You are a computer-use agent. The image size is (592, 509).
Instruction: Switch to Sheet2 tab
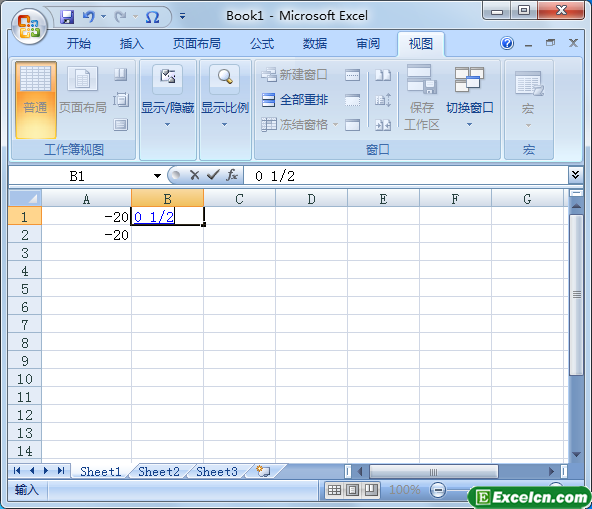pyautogui.click(x=159, y=472)
